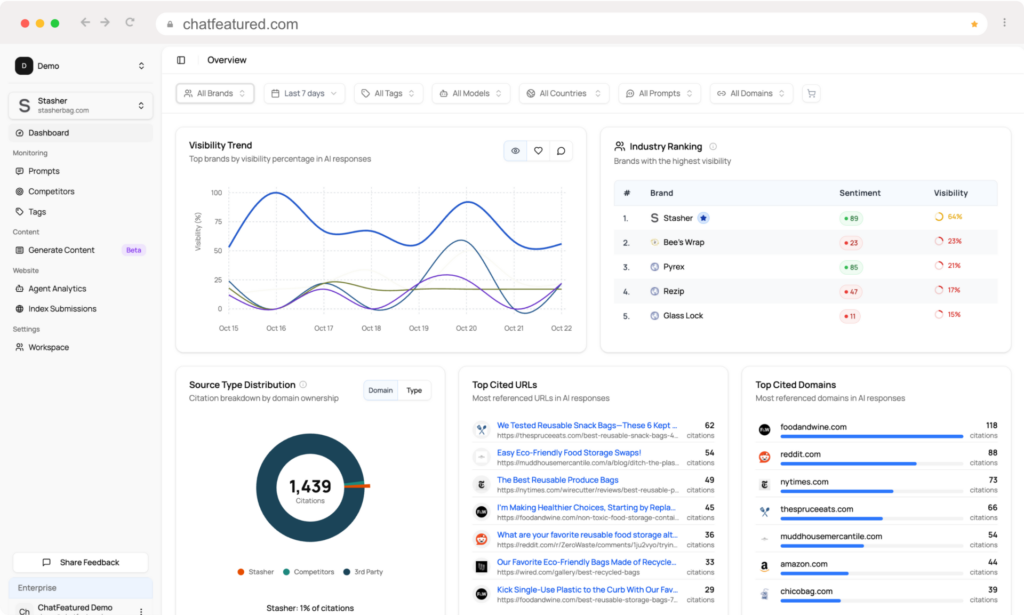Go to Agent Analytics in sidebar
The height and width of the screenshot is (615, 1024).
(57, 289)
